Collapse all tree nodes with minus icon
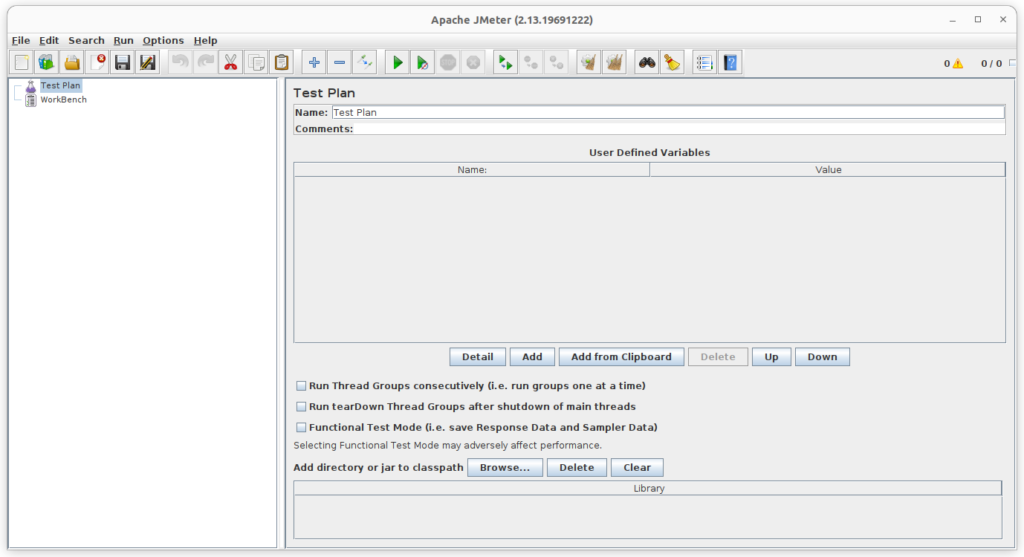This screenshot has height=557, width=1024. coord(340,63)
